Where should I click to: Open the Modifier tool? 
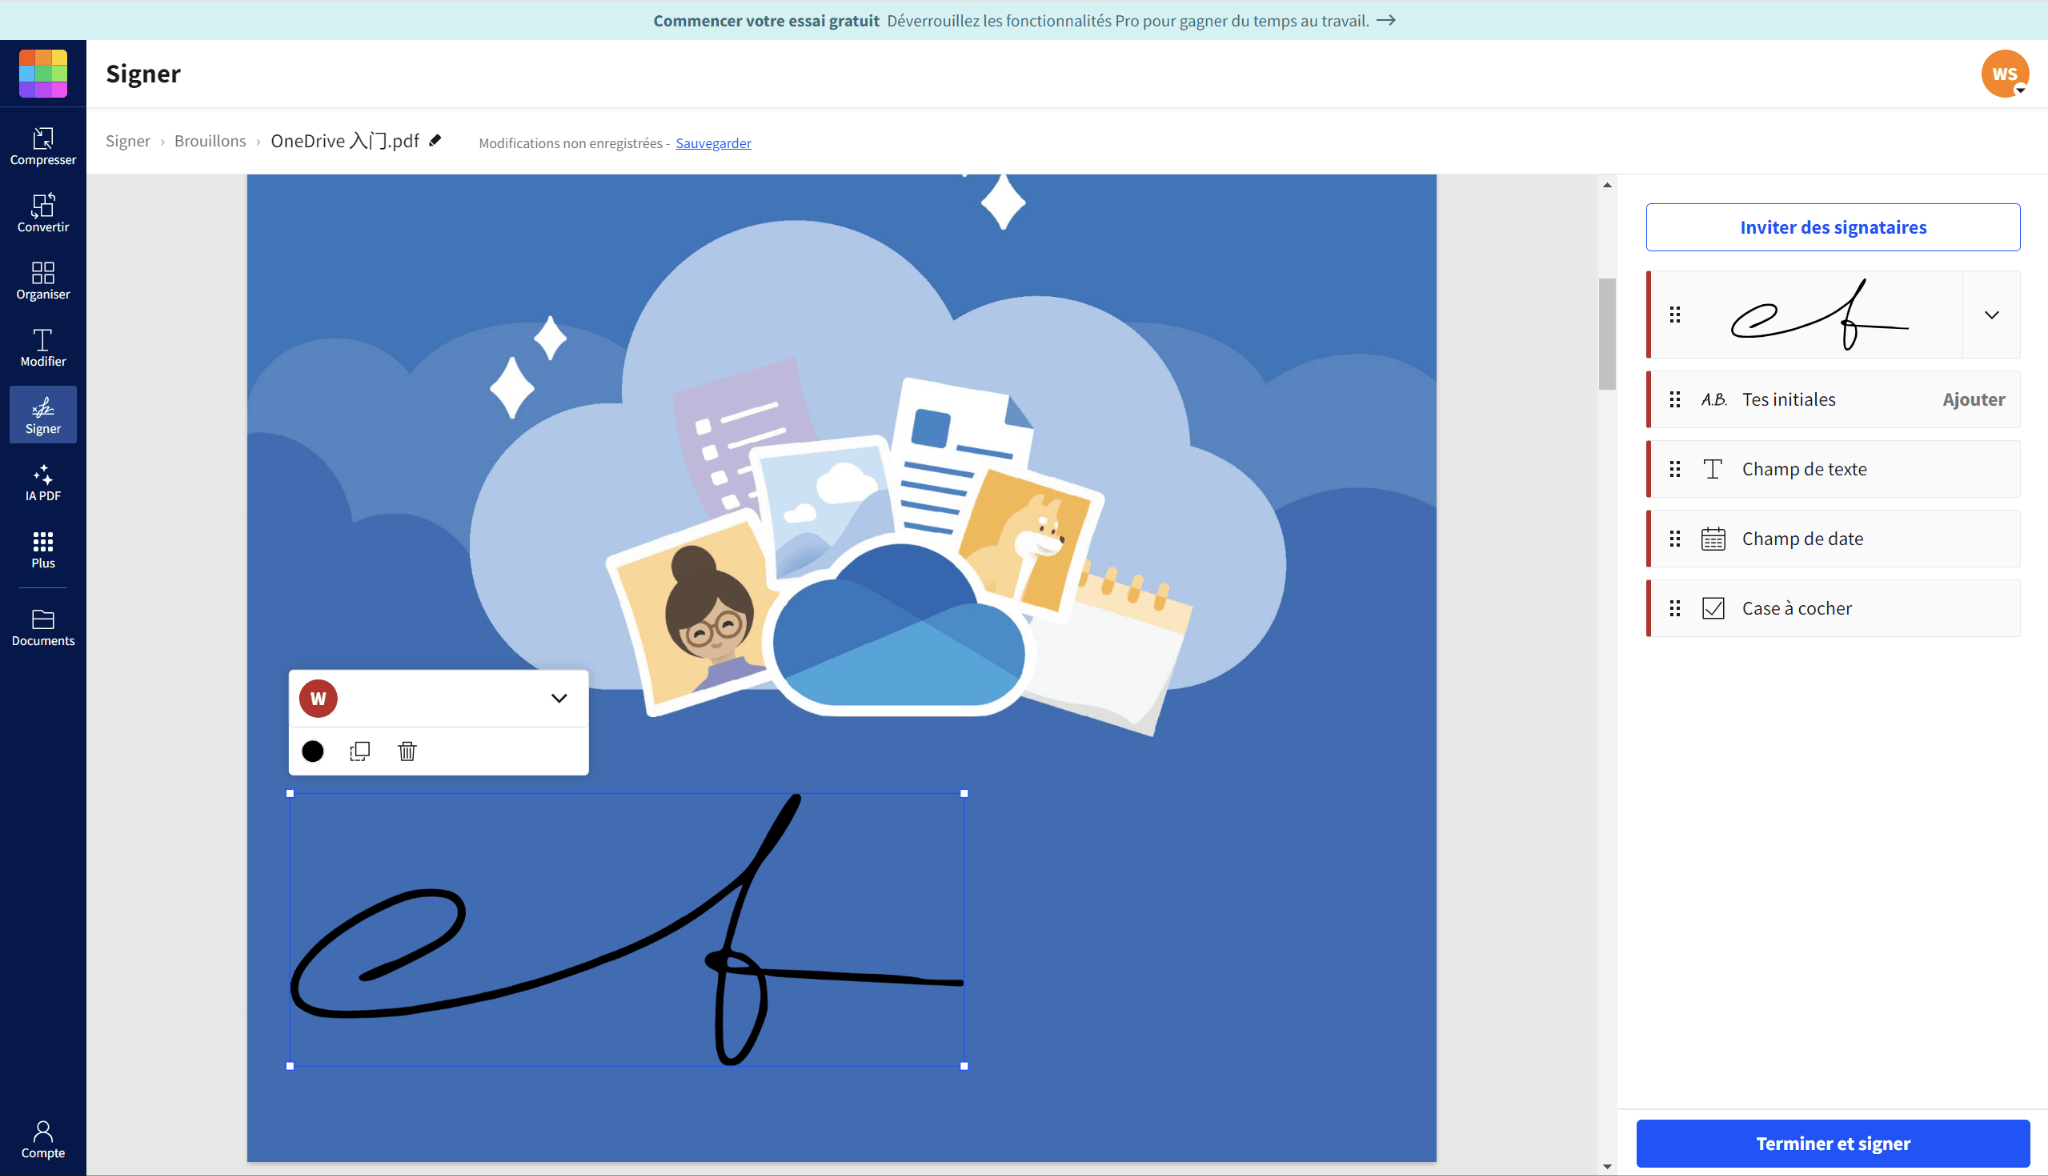point(43,347)
